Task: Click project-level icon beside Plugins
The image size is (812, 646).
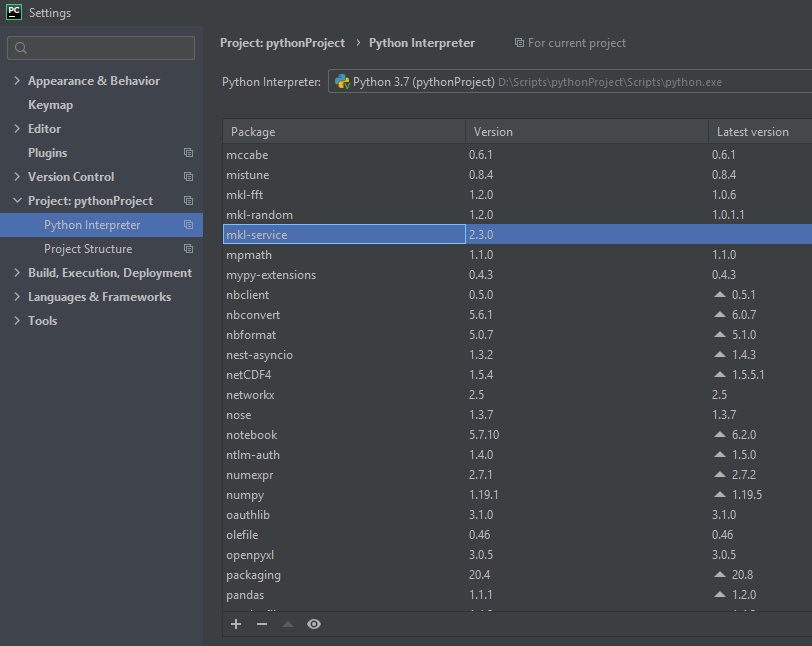Action: (188, 153)
